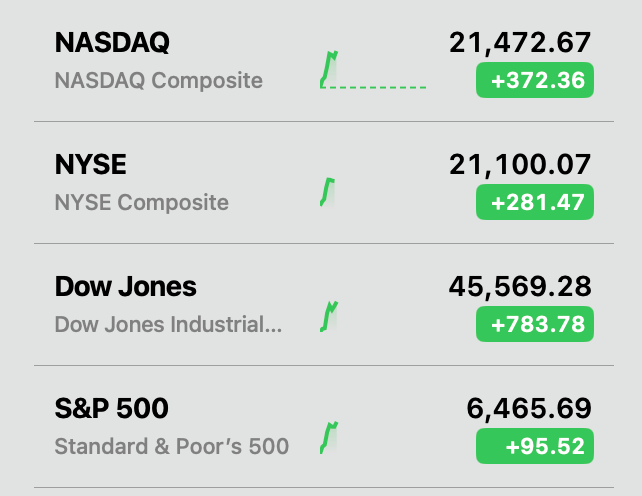Click the NASDAQ Composite subtitle
Viewport: 642px width, 496px height.
[159, 80]
